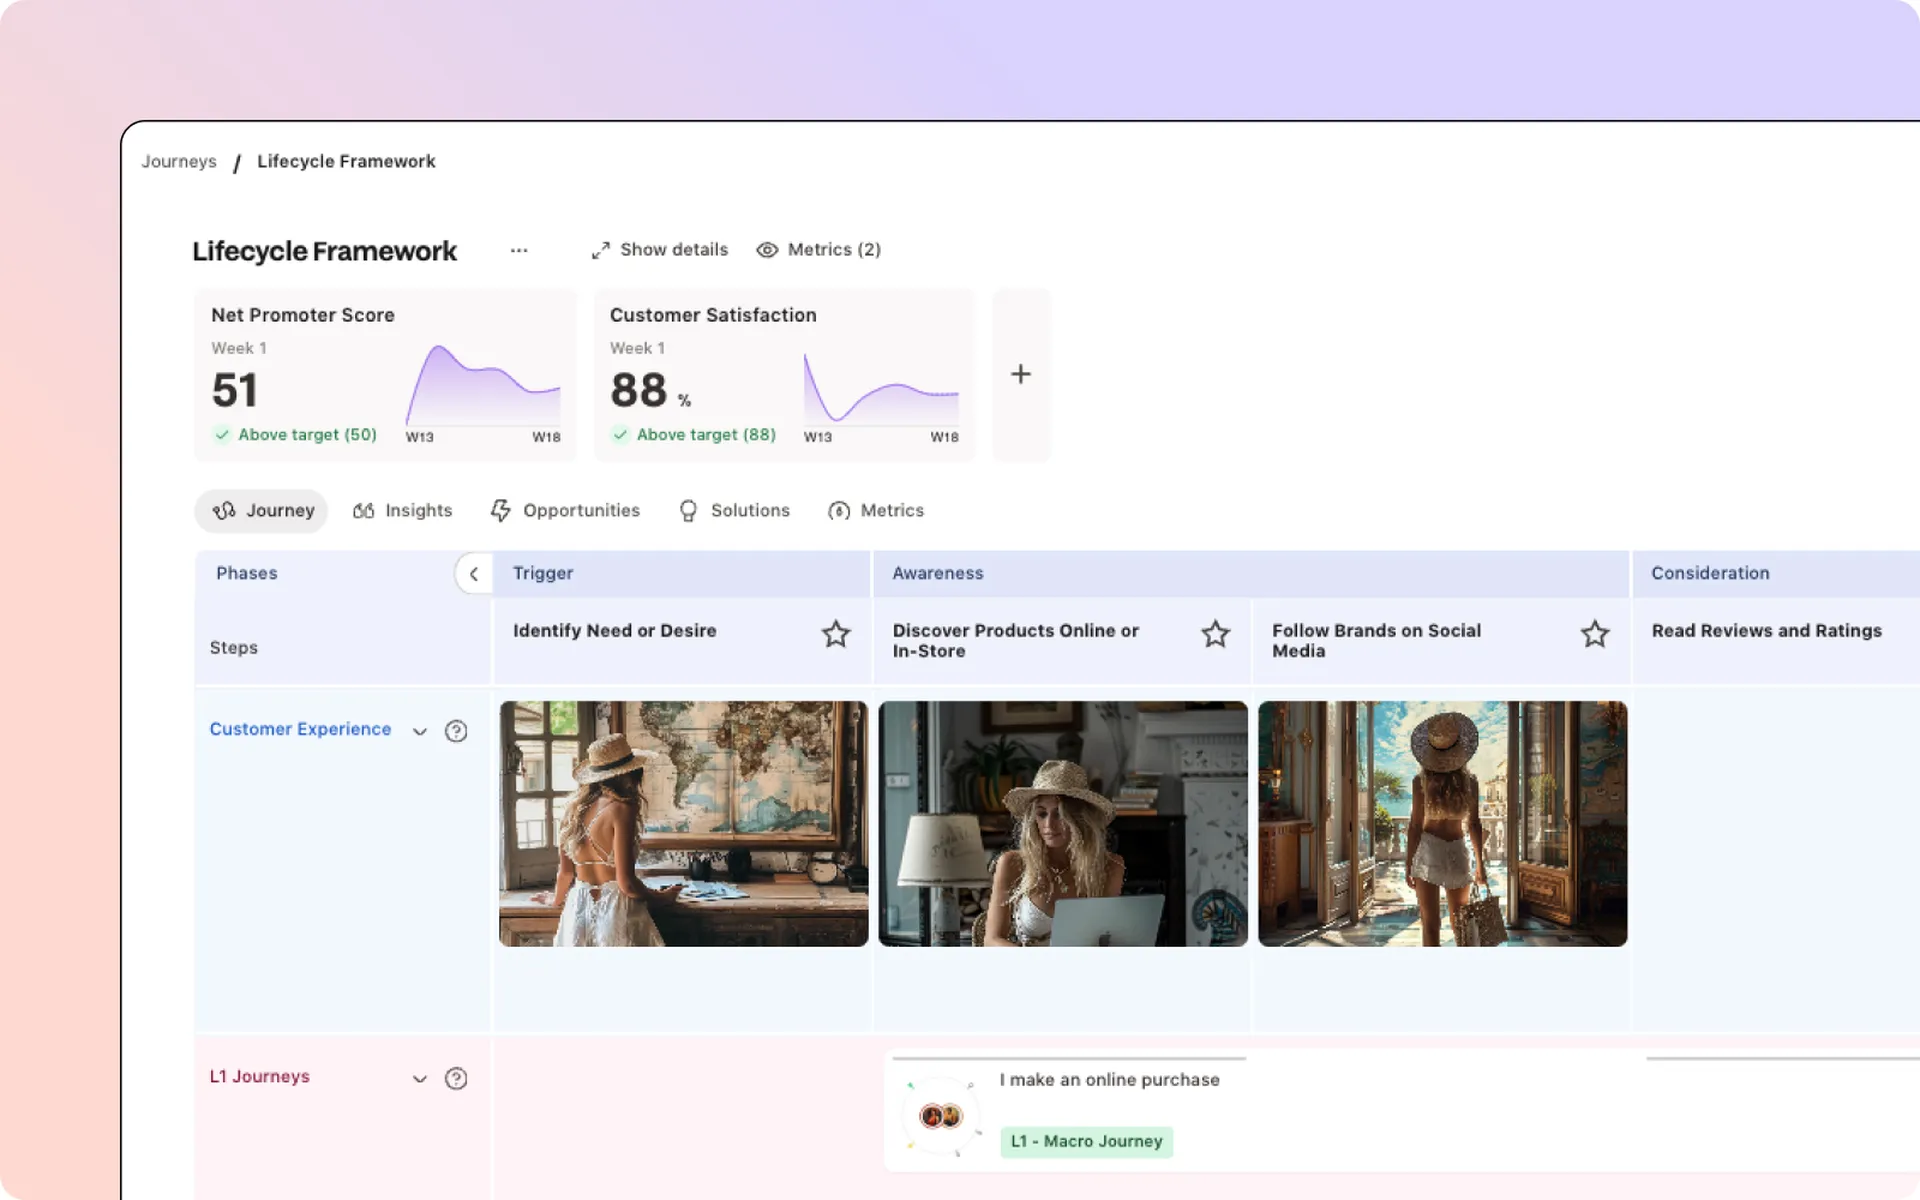Image resolution: width=1920 pixels, height=1200 pixels.
Task: Click Lifecycle Framework breadcrumb
Action: pyautogui.click(x=346, y=161)
